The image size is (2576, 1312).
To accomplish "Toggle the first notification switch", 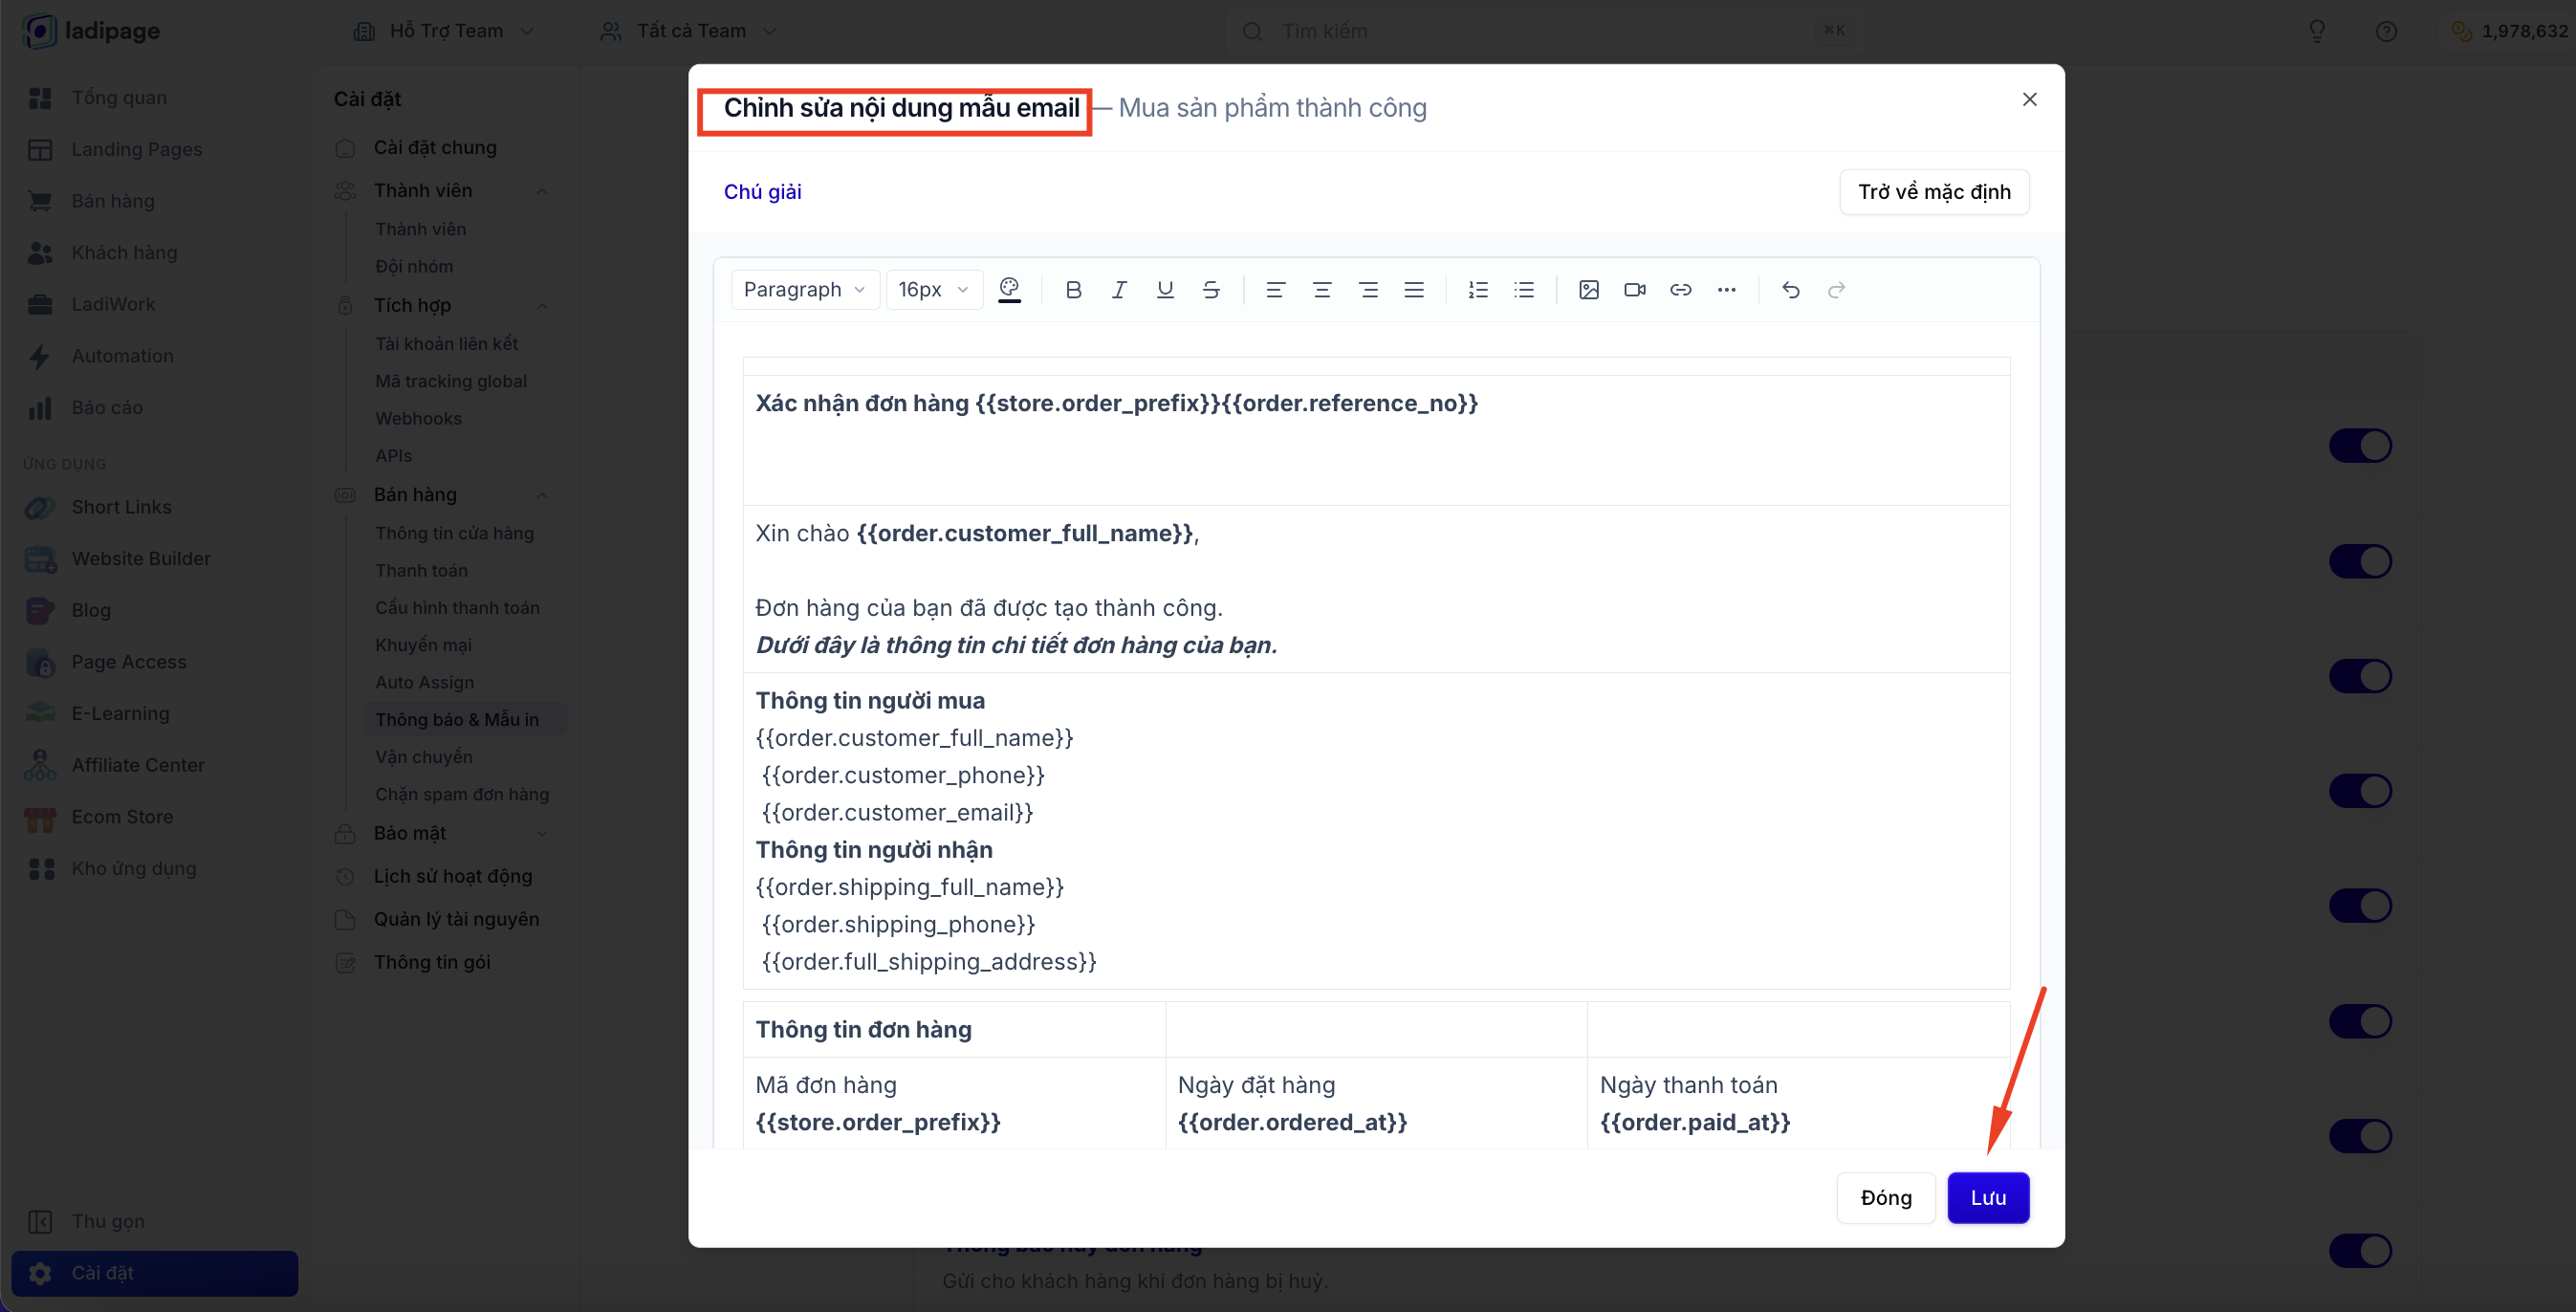I will (2360, 446).
